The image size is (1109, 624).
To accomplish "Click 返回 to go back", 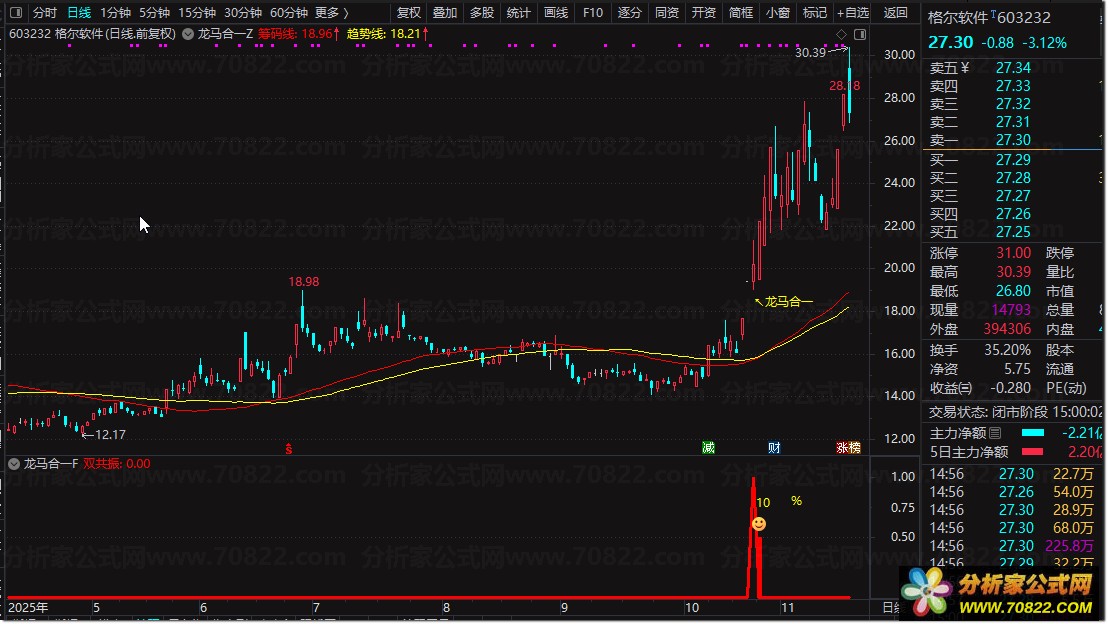I will click(x=895, y=13).
